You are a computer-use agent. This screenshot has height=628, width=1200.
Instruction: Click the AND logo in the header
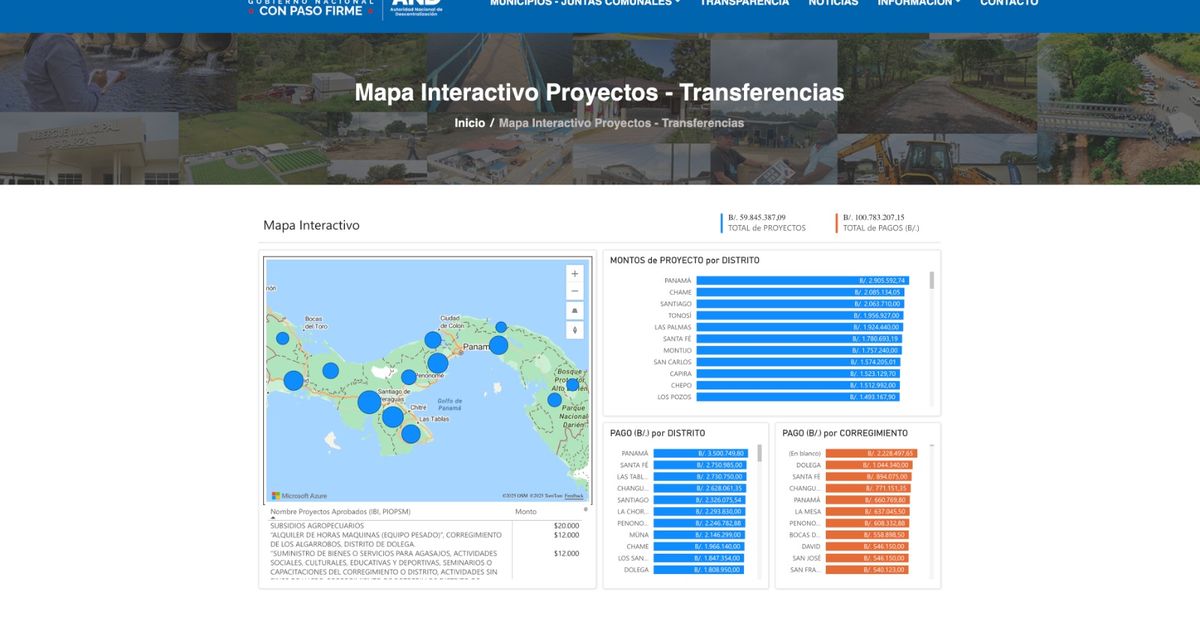pyautogui.click(x=416, y=5)
